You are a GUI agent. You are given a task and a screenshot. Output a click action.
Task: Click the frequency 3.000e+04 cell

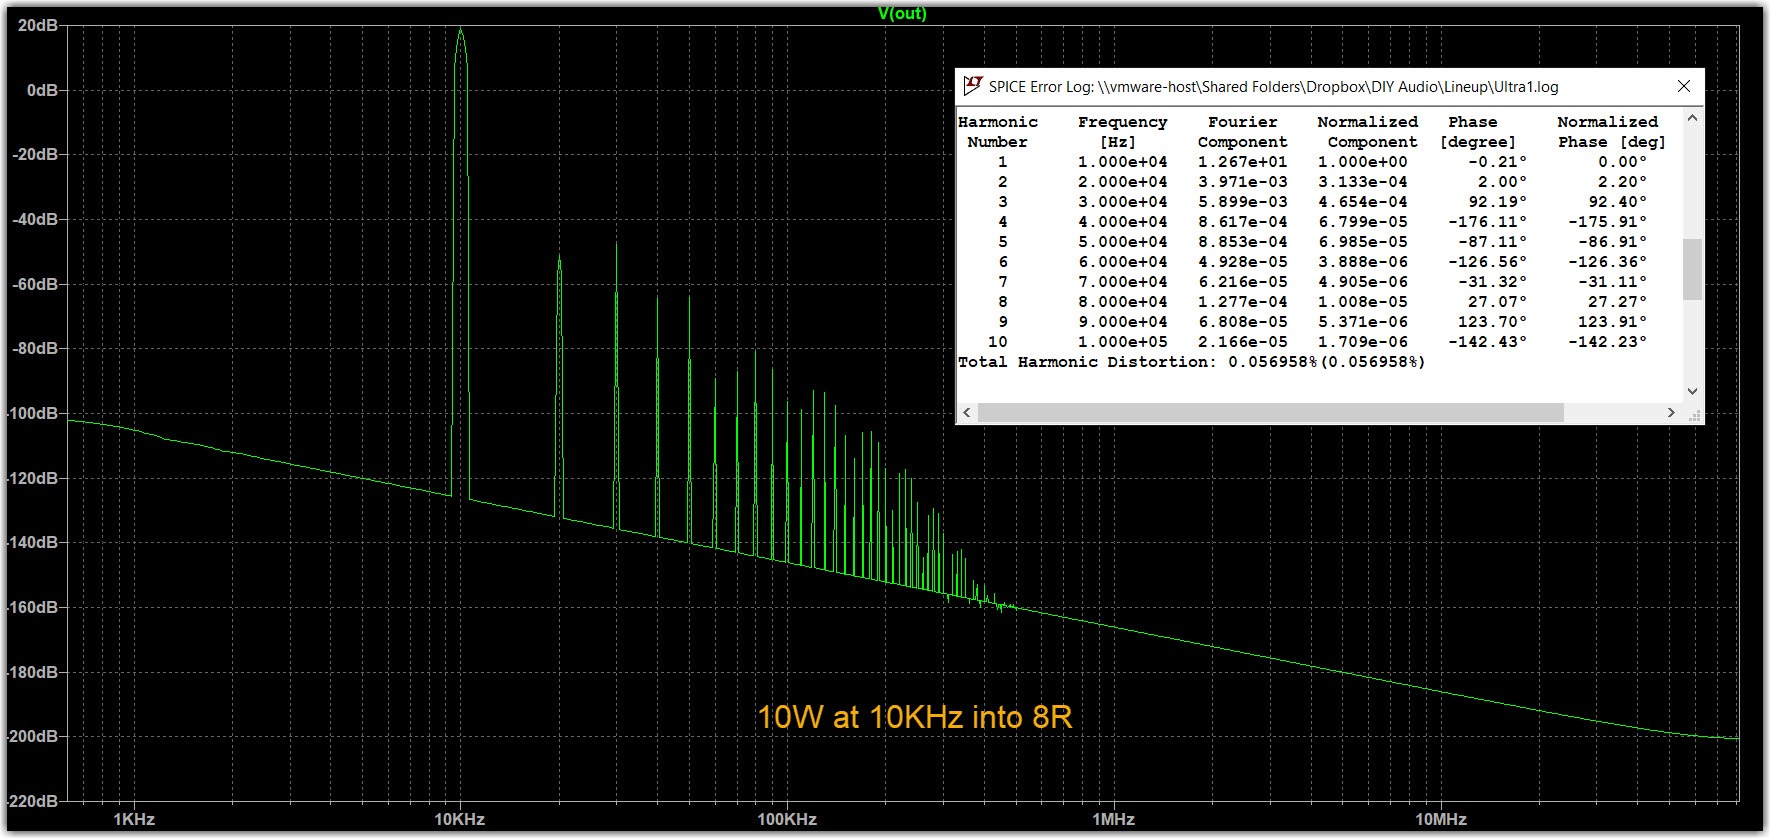(1122, 202)
